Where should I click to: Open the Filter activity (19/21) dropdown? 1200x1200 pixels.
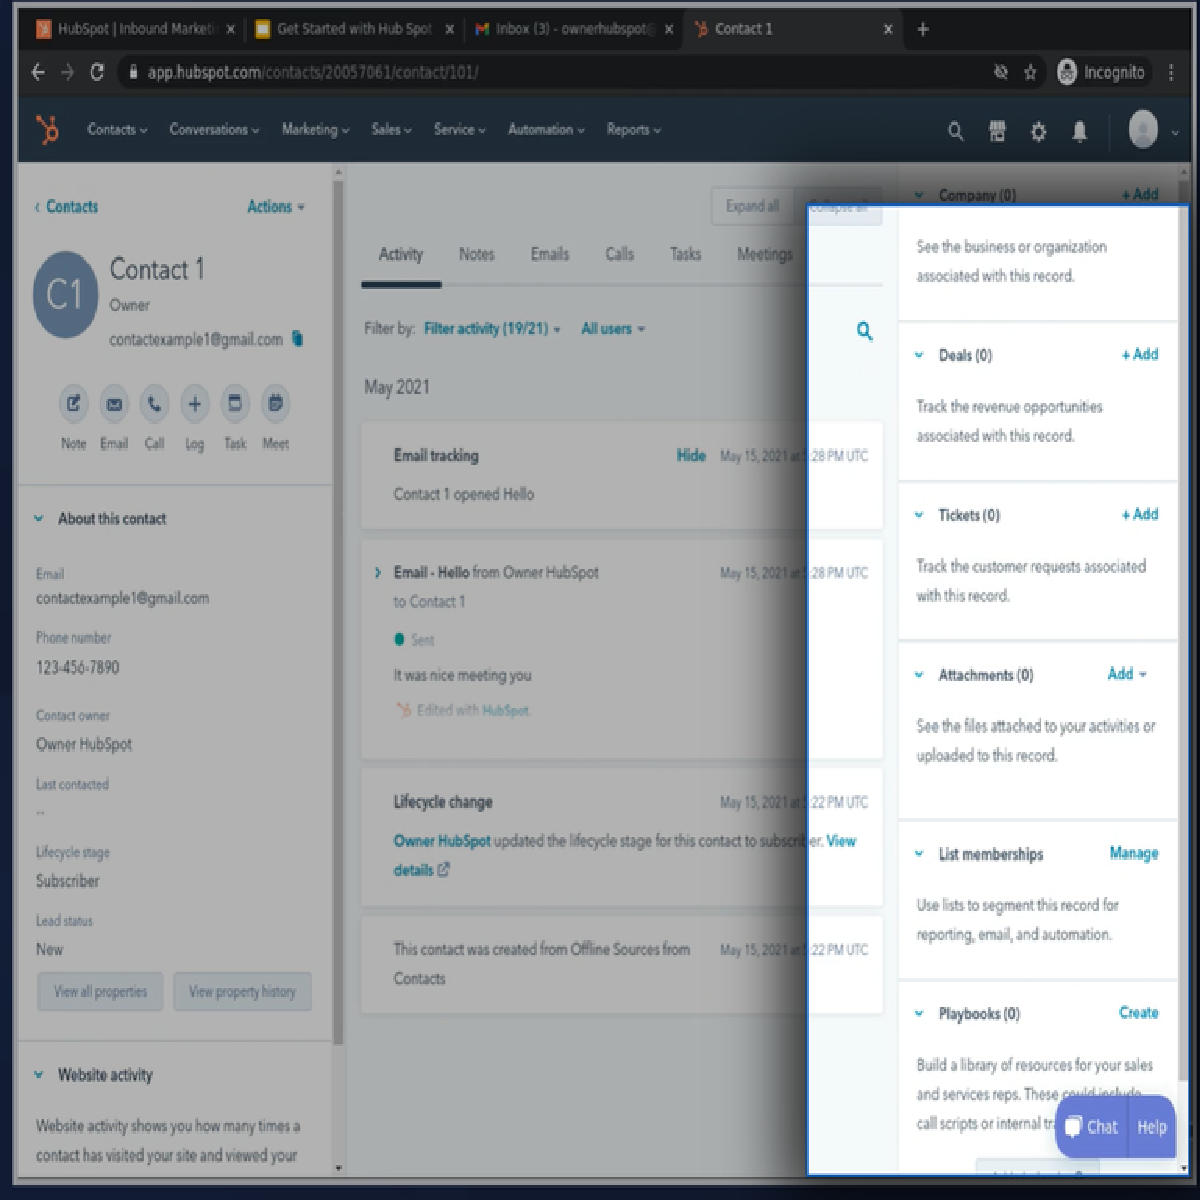(492, 328)
